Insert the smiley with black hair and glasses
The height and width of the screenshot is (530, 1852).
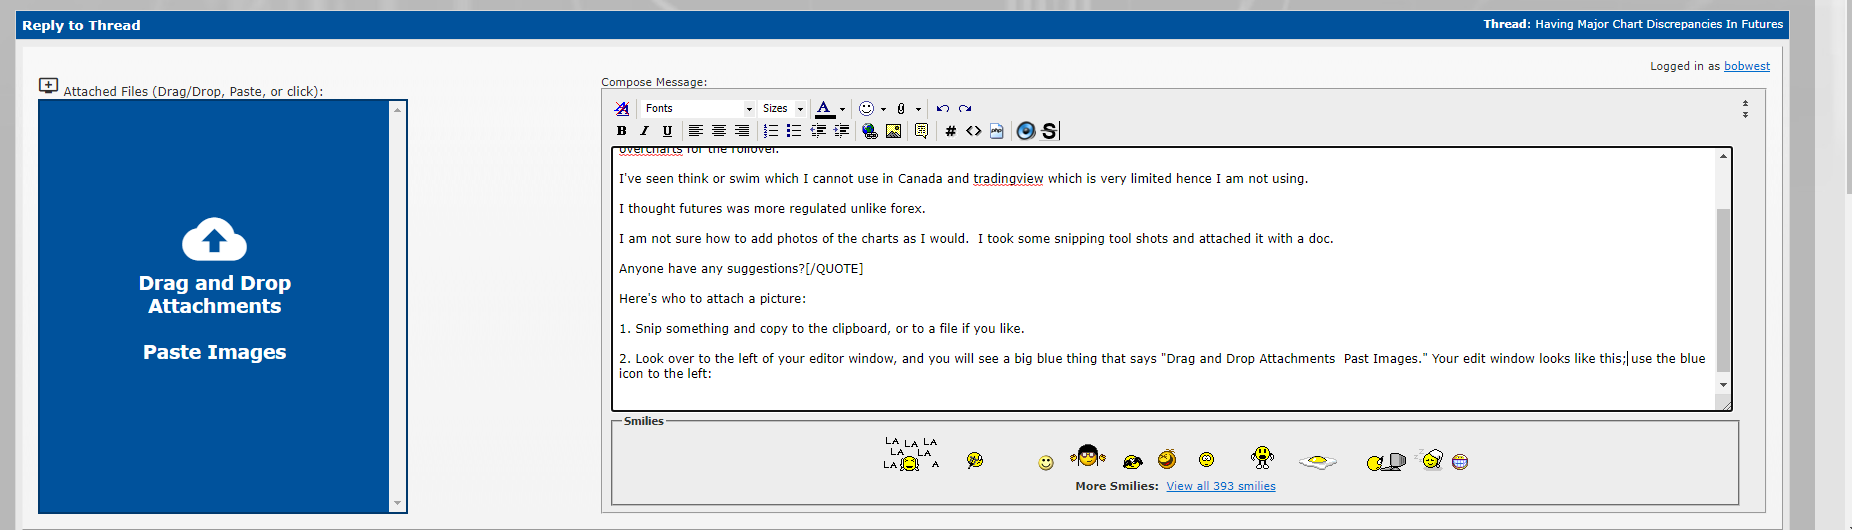(1088, 456)
